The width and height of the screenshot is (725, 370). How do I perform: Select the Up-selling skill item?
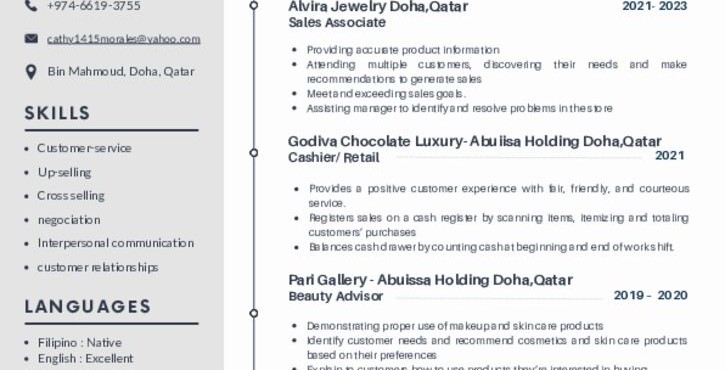click(64, 173)
